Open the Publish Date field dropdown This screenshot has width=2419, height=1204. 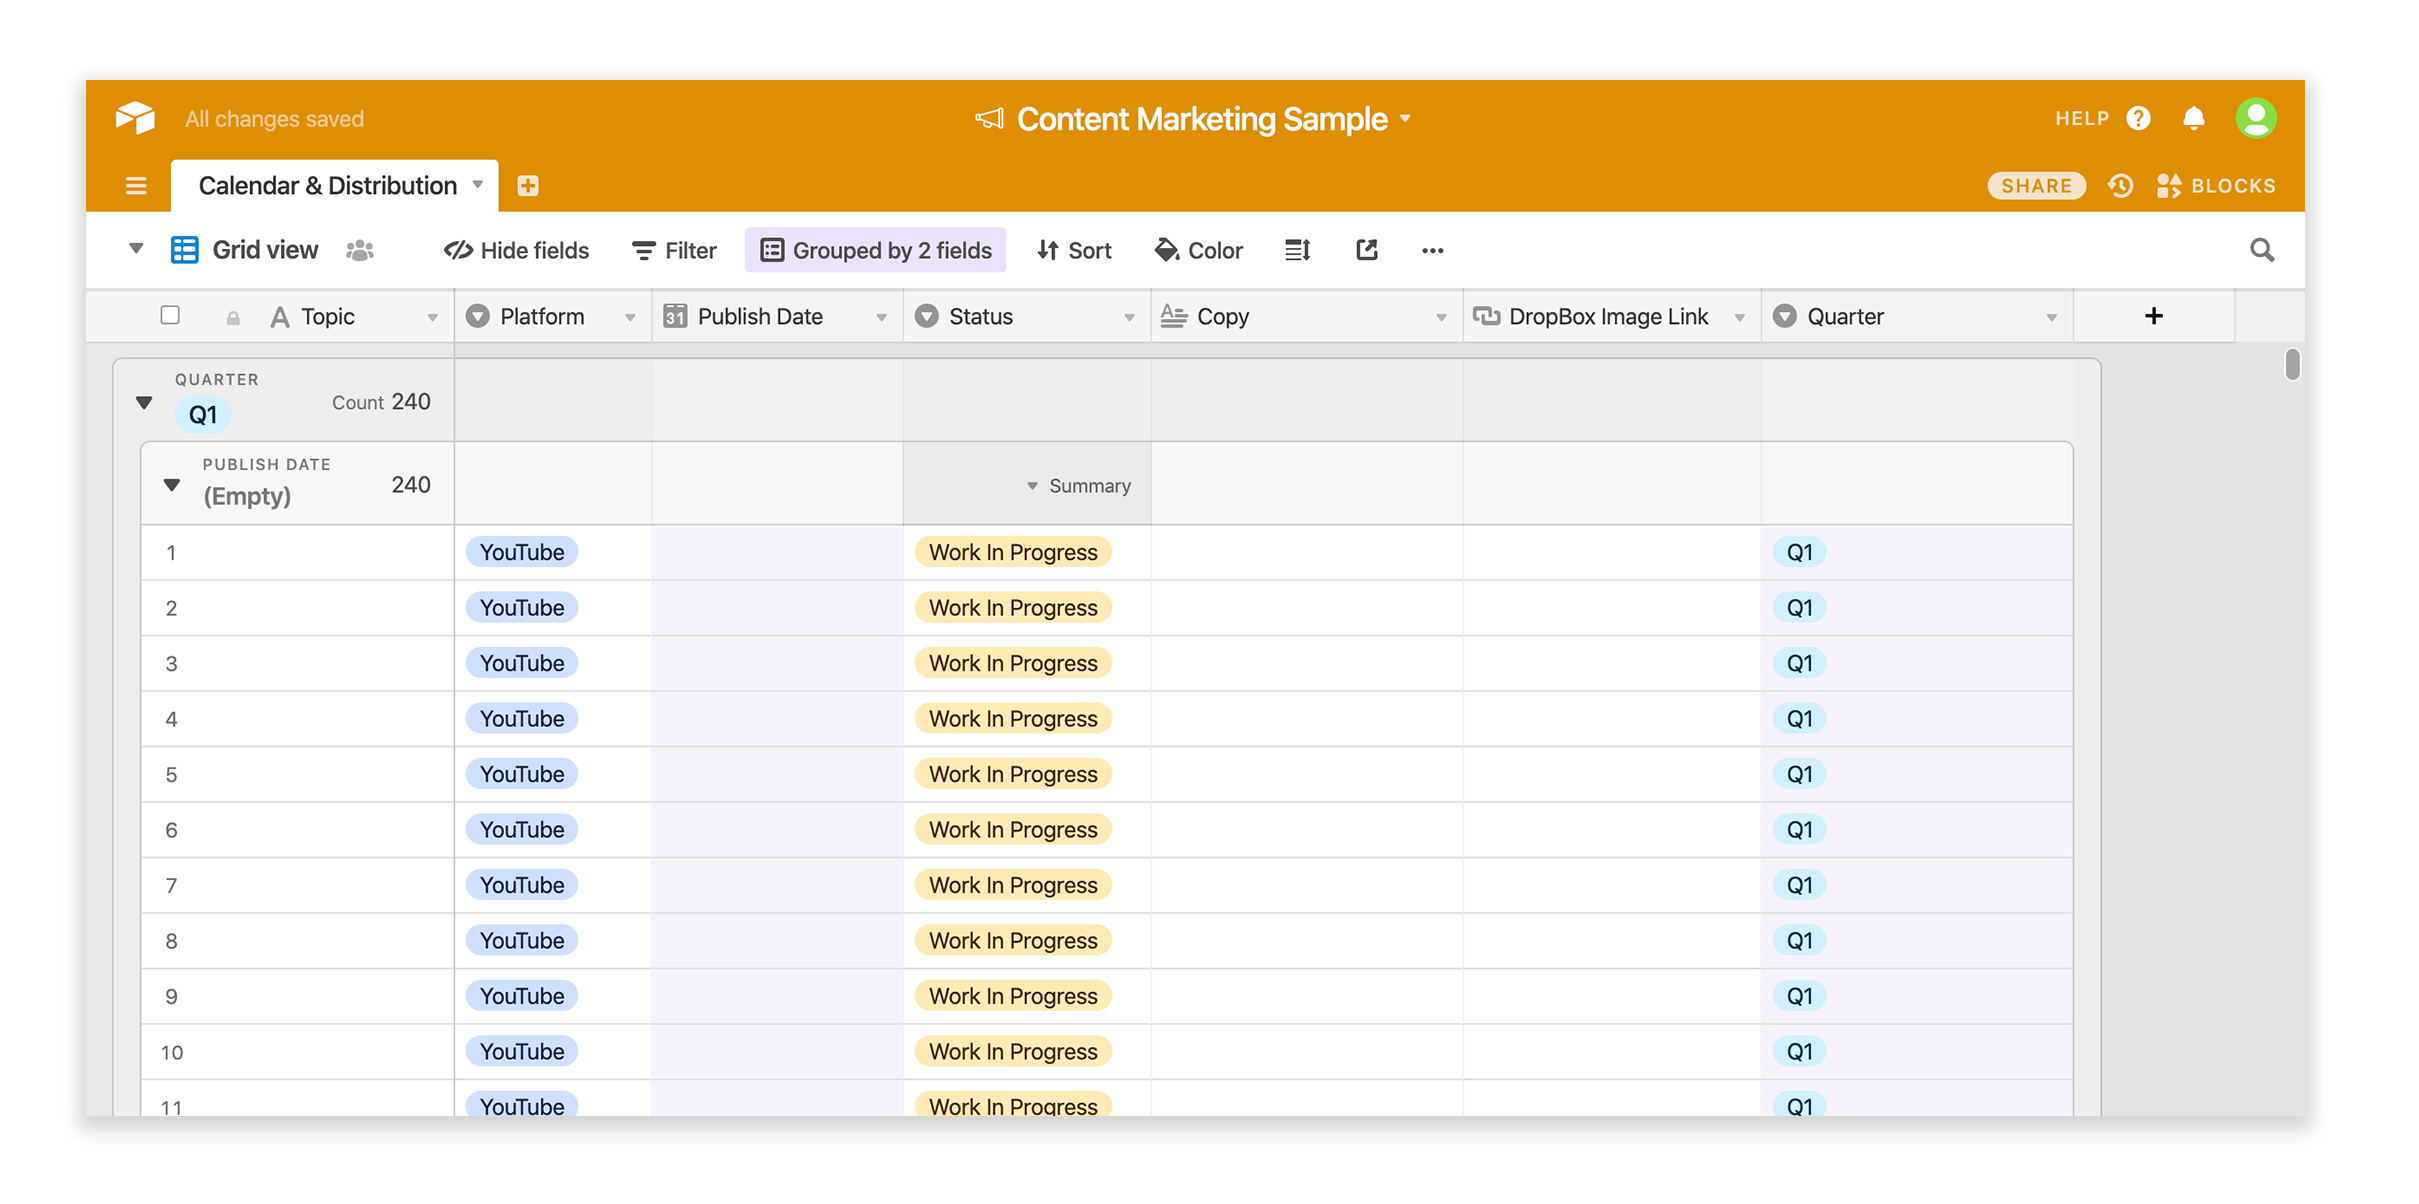[881, 318]
